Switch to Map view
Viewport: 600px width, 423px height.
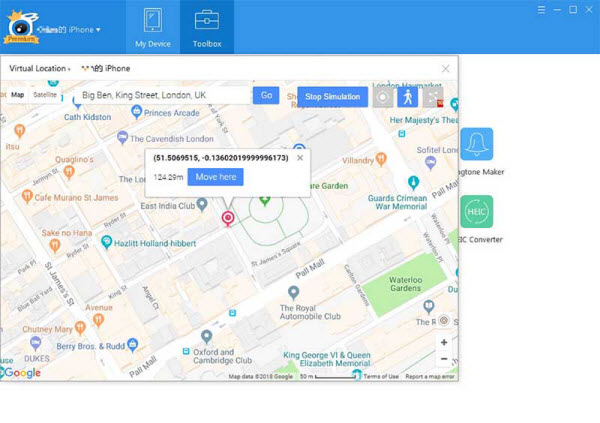point(18,95)
